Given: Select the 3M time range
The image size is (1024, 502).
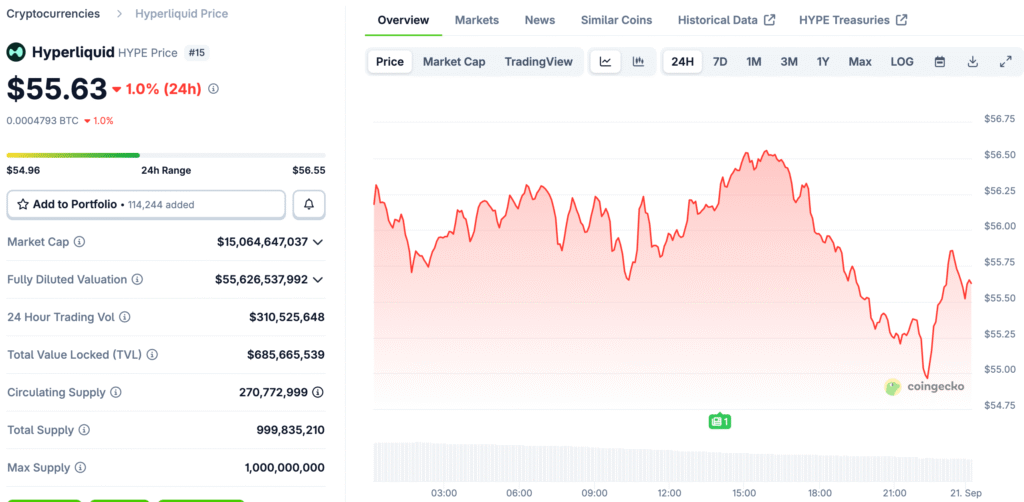Looking at the screenshot, I should 789,62.
